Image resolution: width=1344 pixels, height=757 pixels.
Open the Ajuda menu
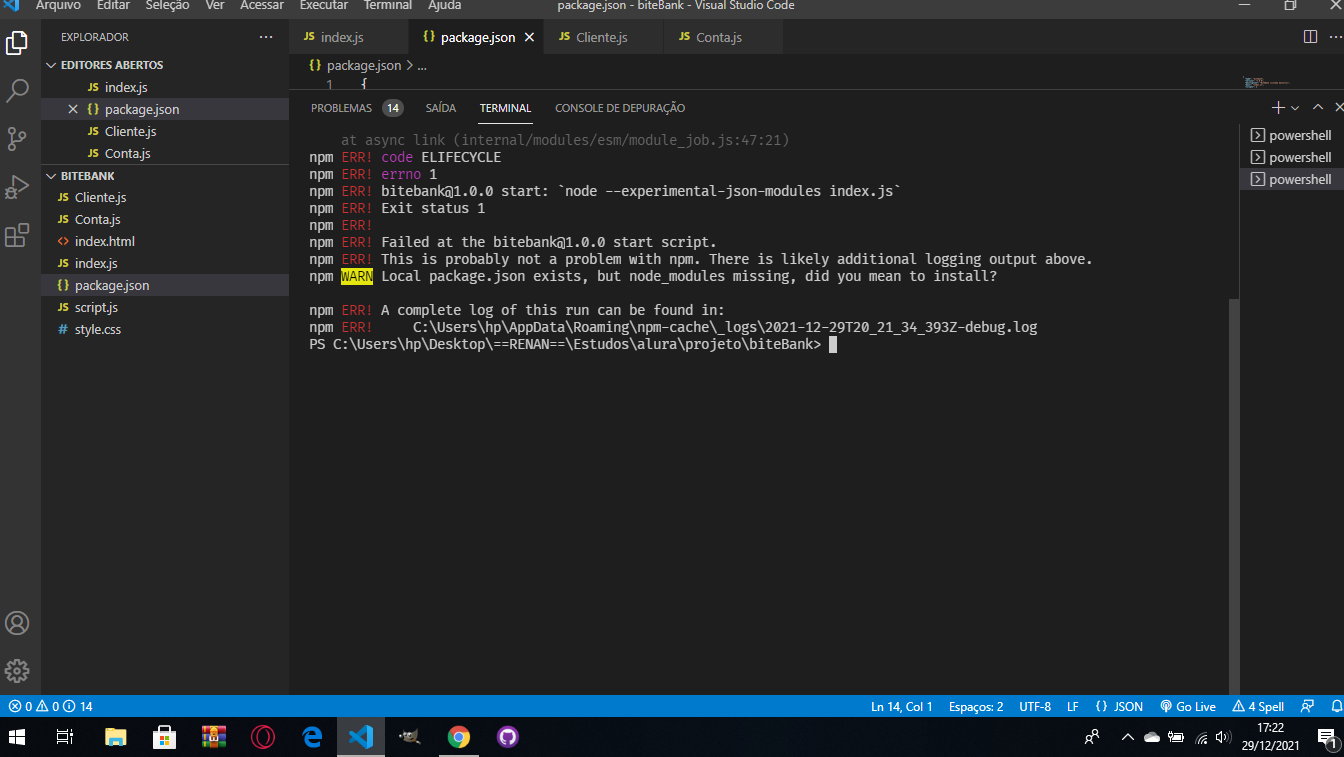pos(444,6)
